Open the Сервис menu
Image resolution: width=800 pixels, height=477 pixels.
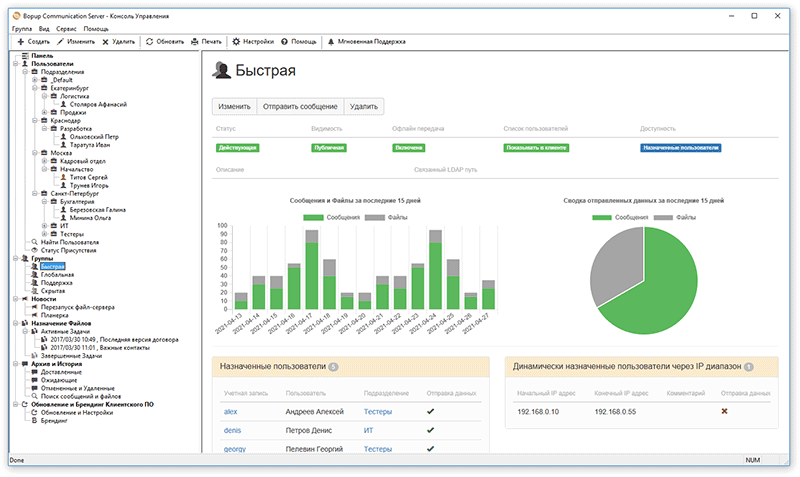click(67, 30)
